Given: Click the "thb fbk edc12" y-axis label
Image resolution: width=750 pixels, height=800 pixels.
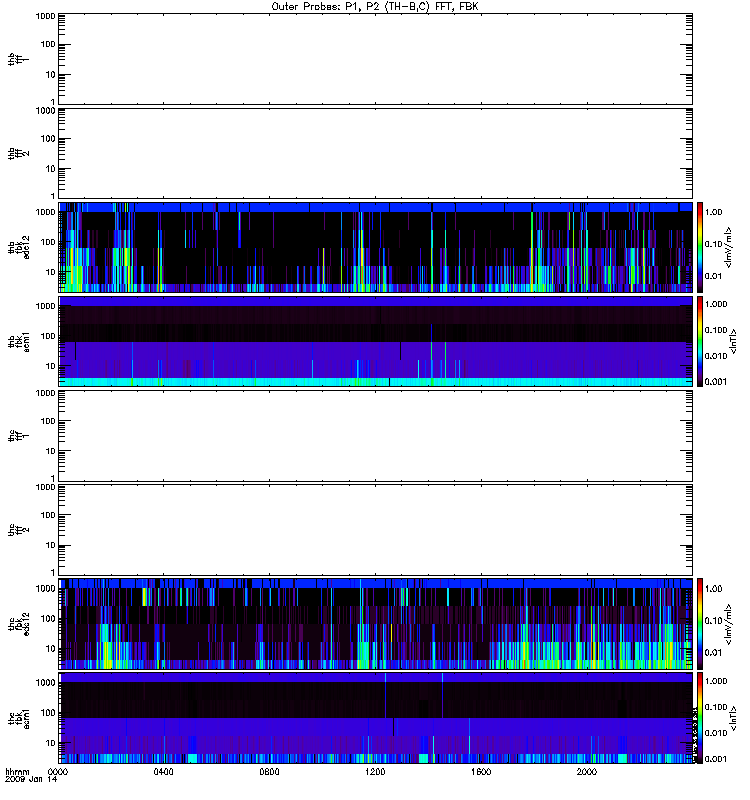Looking at the screenshot, I should [19, 247].
